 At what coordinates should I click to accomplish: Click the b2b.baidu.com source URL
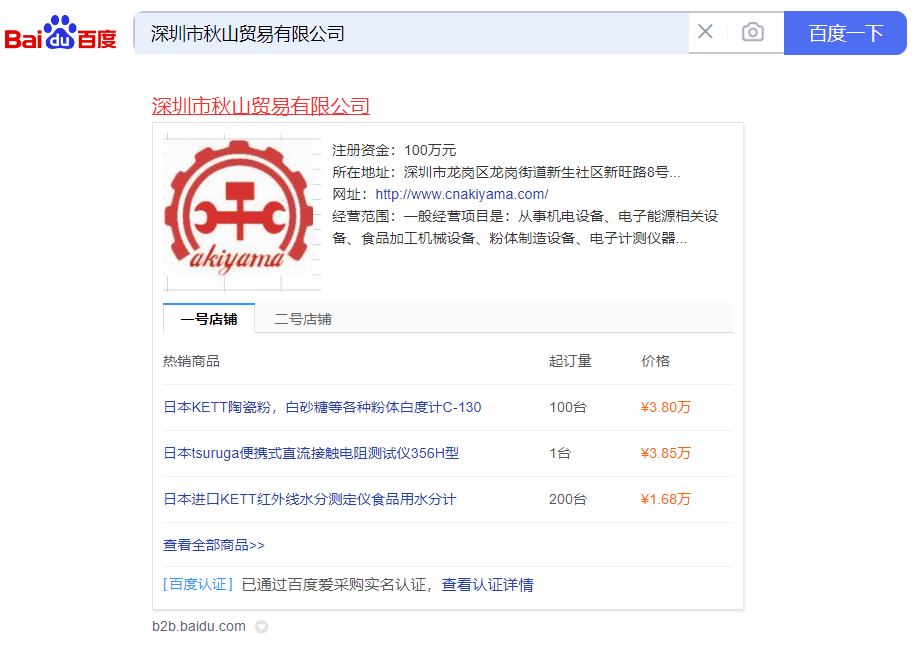click(x=198, y=626)
